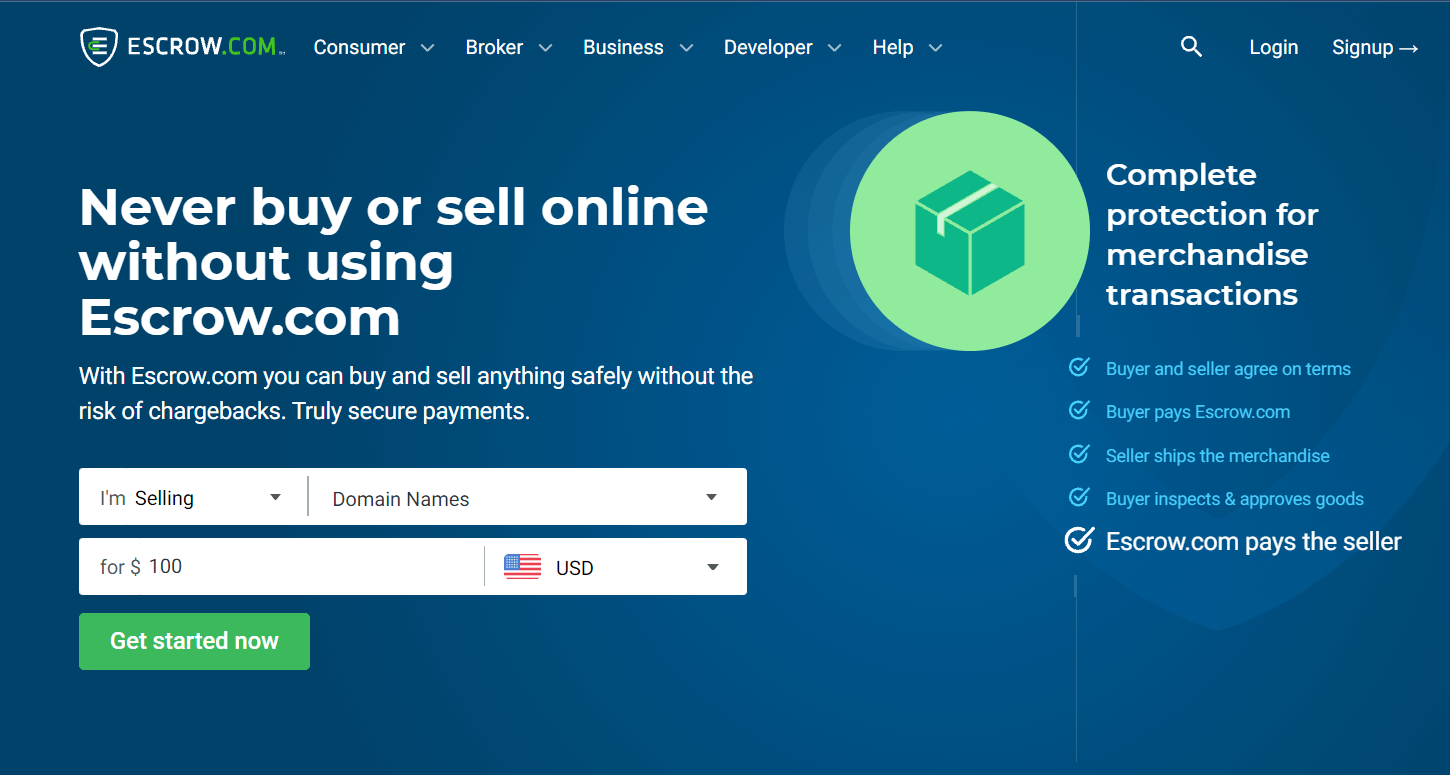Click the checkmark beside 'Seller ships the merchandise'
1450x775 pixels.
(x=1078, y=454)
